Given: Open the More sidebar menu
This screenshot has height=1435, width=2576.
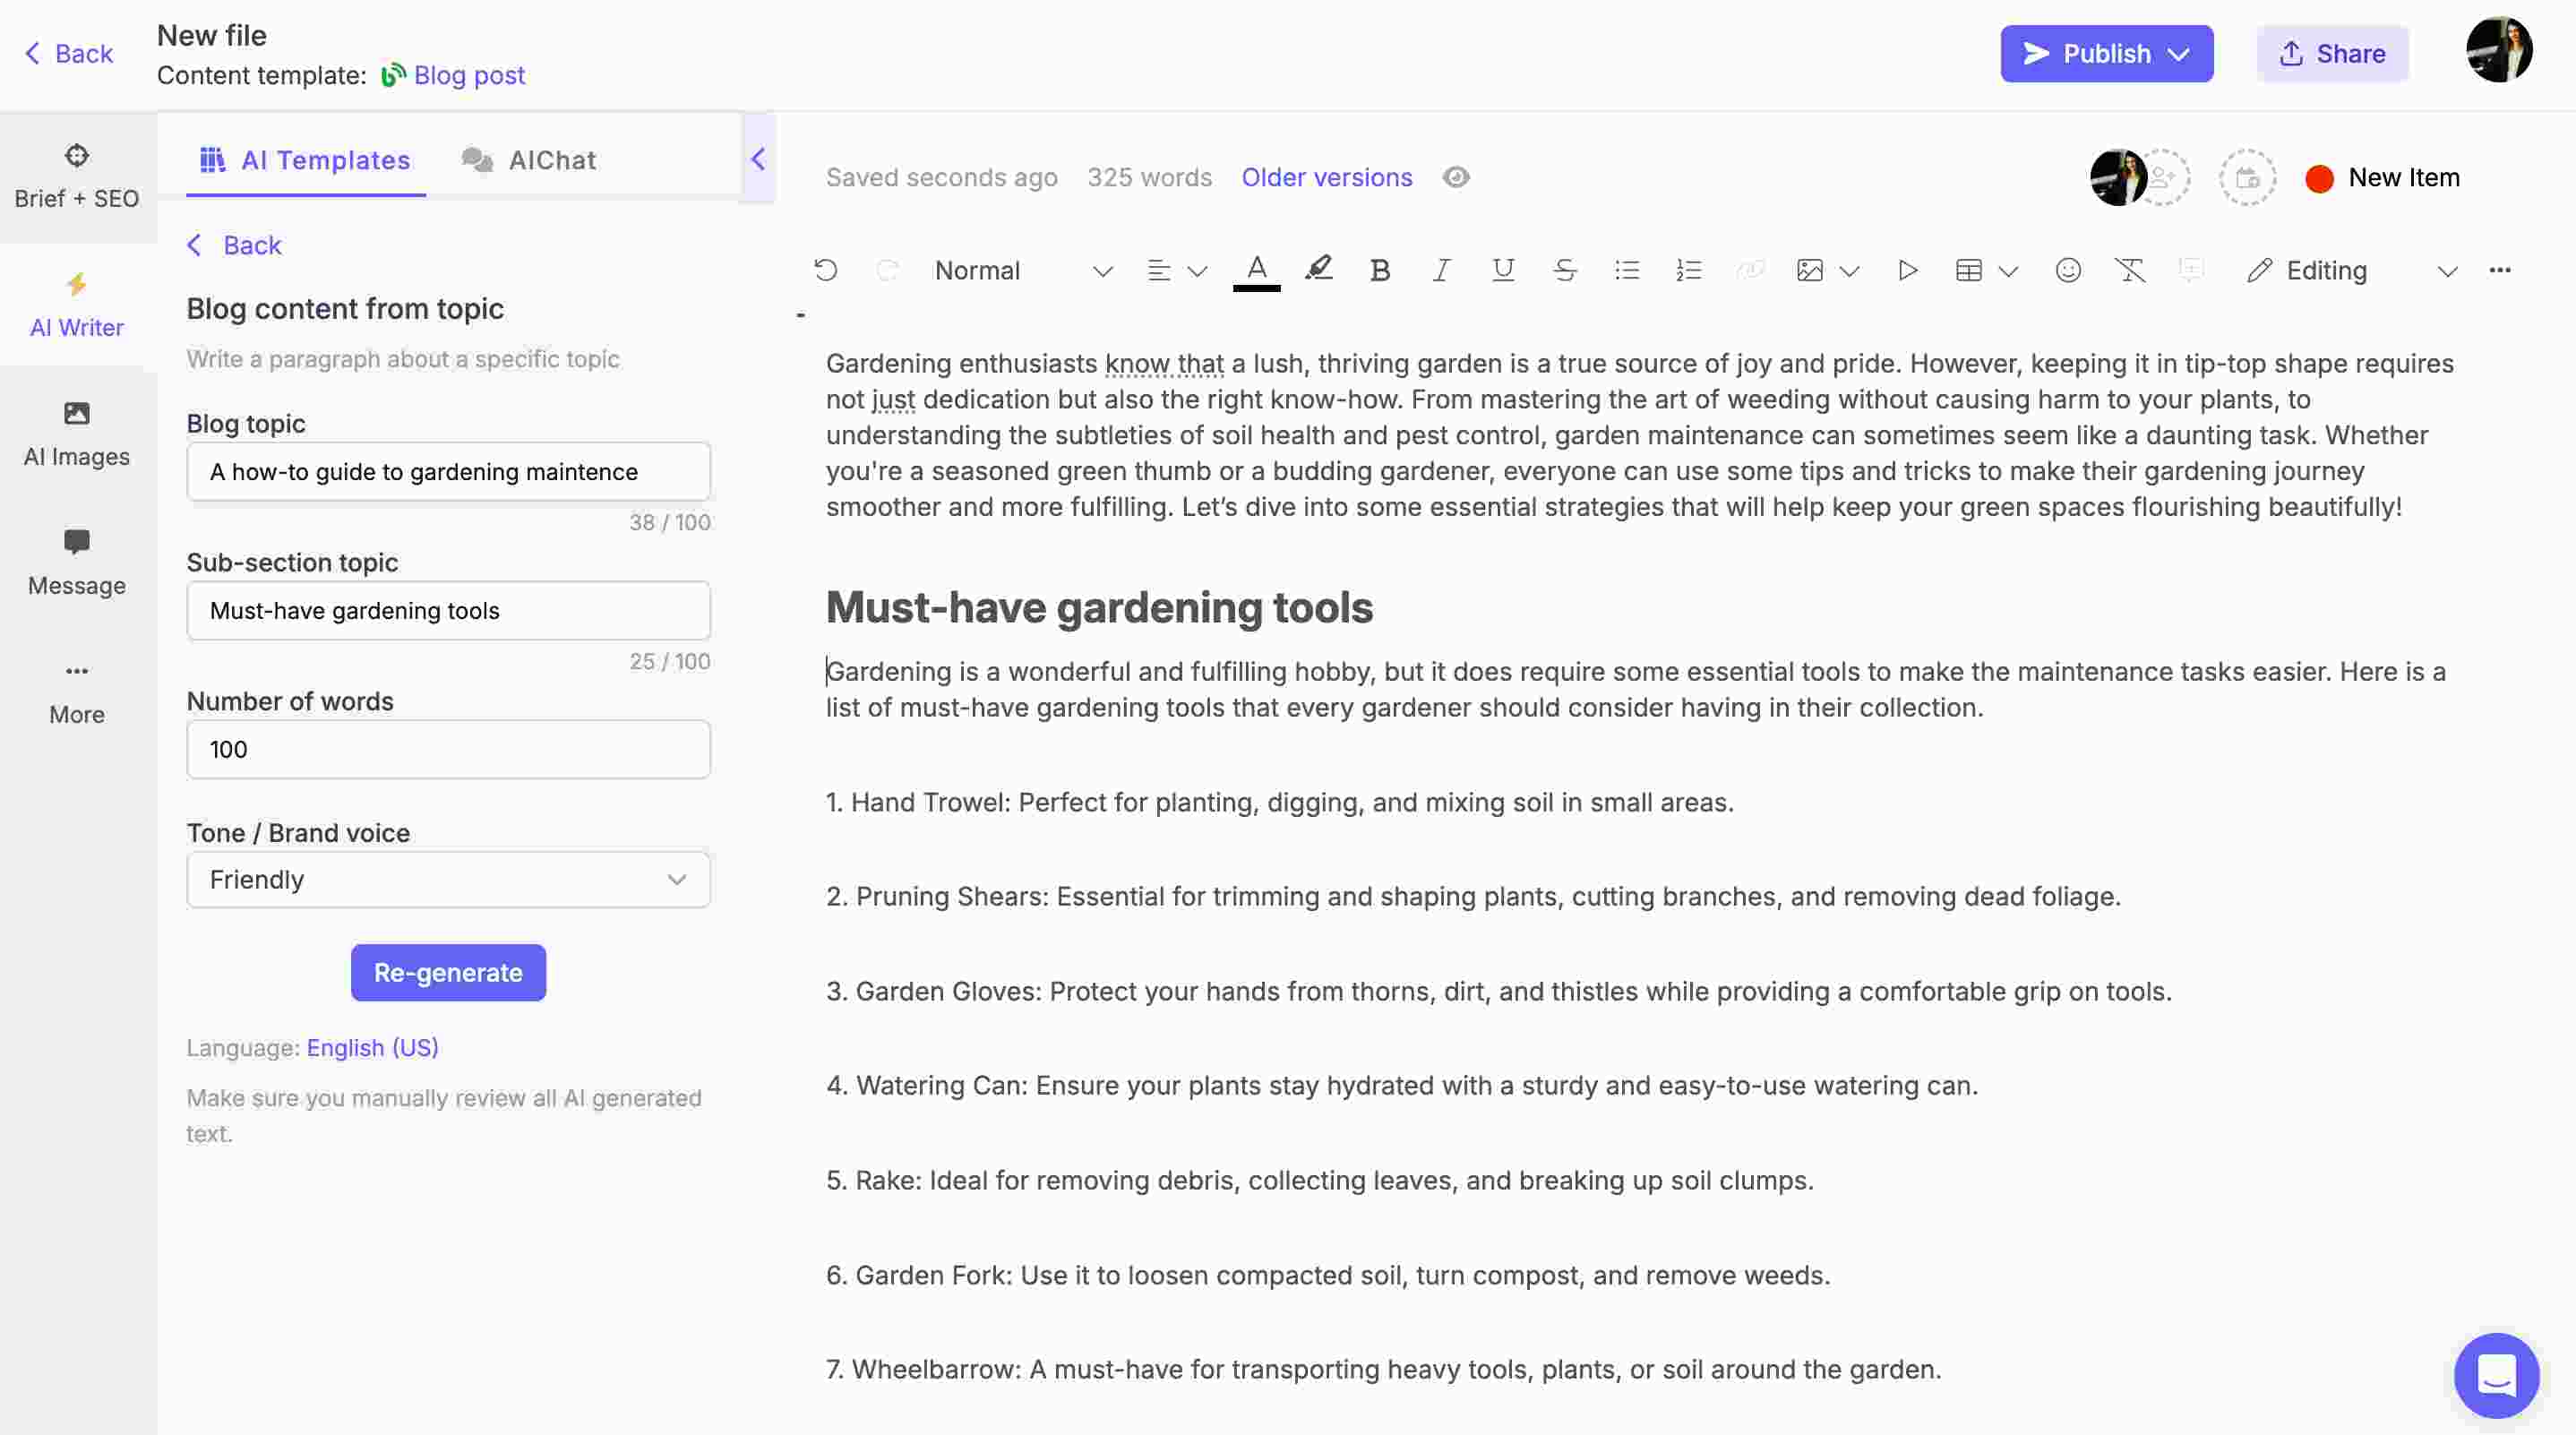Looking at the screenshot, I should point(77,693).
